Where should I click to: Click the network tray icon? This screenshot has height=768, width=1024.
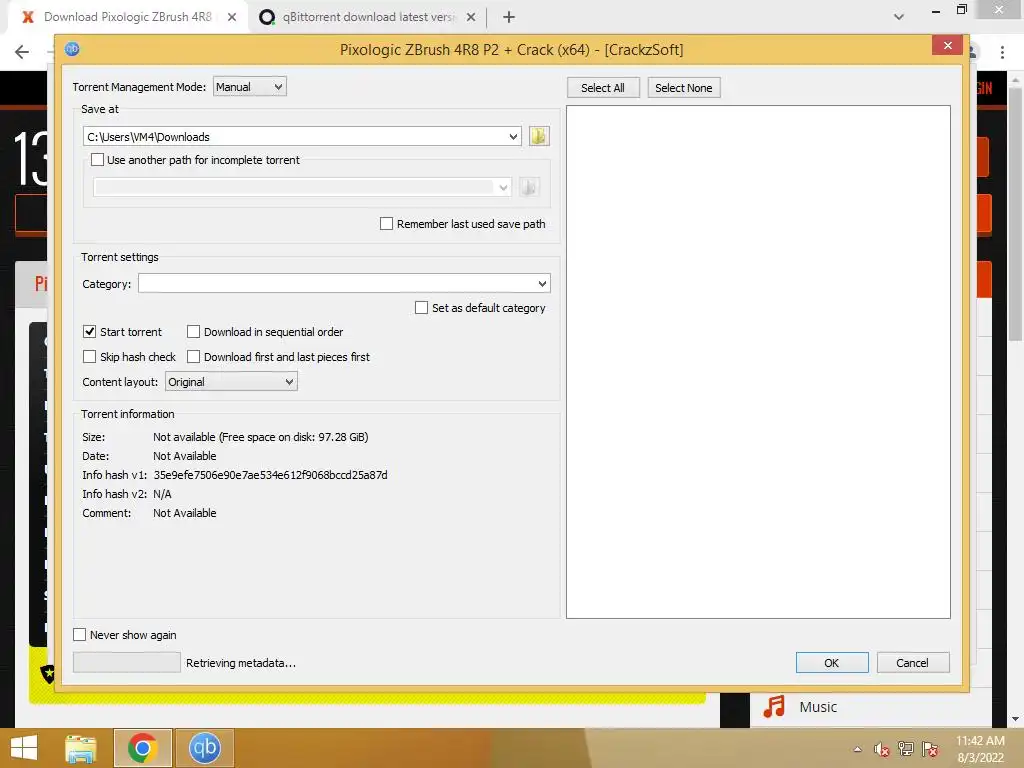(906, 749)
